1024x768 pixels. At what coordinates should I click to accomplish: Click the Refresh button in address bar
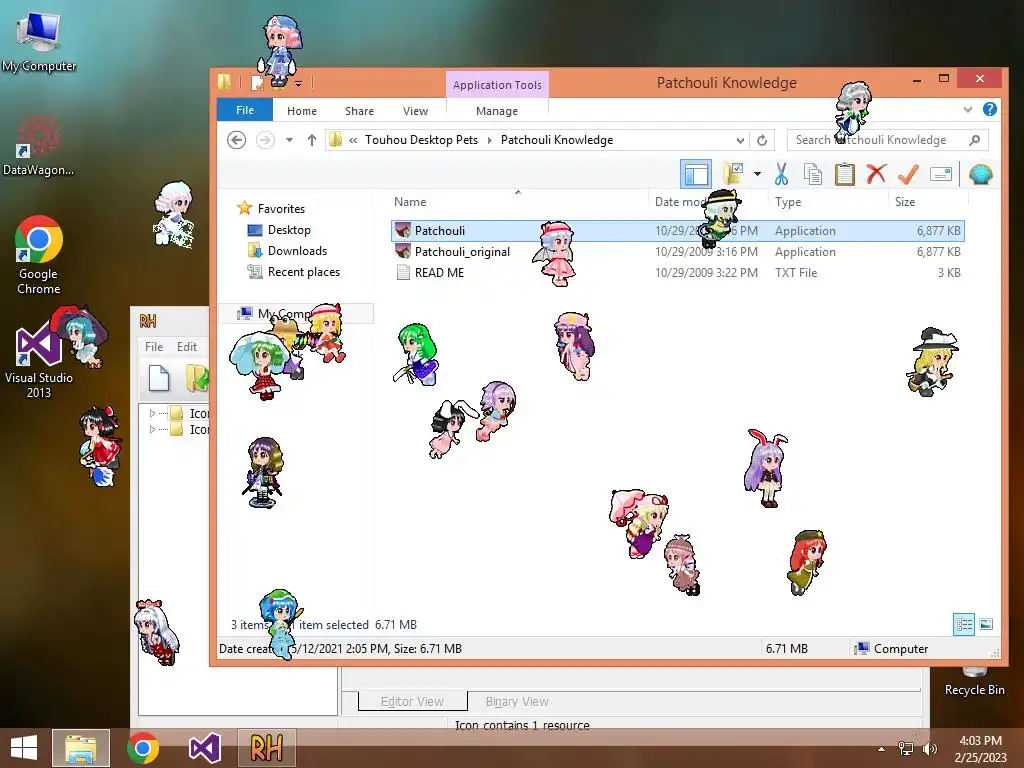click(x=762, y=140)
